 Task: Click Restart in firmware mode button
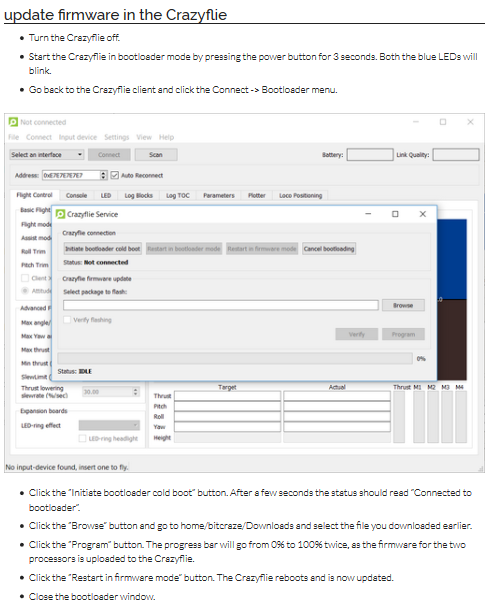tap(262, 249)
